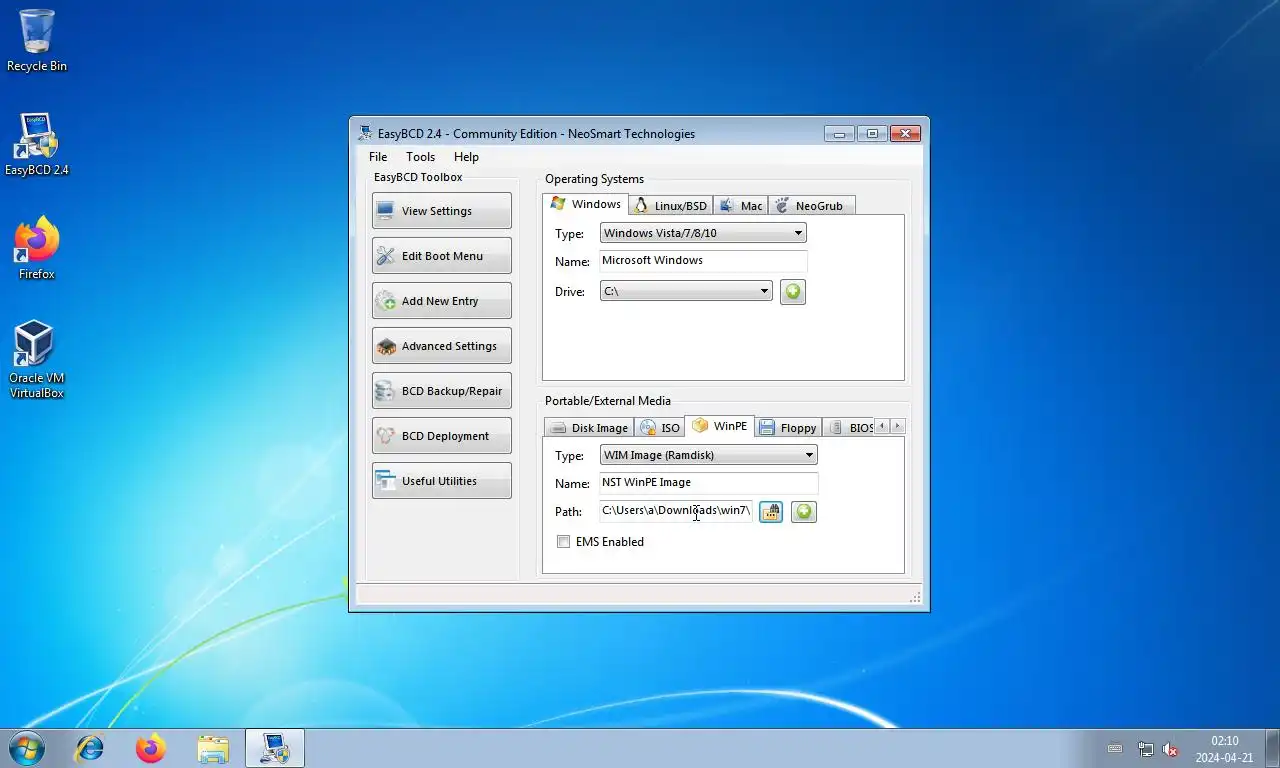Viewport: 1280px width, 768px height.
Task: Click the browse file icon beside Path
Action: pyautogui.click(x=771, y=512)
